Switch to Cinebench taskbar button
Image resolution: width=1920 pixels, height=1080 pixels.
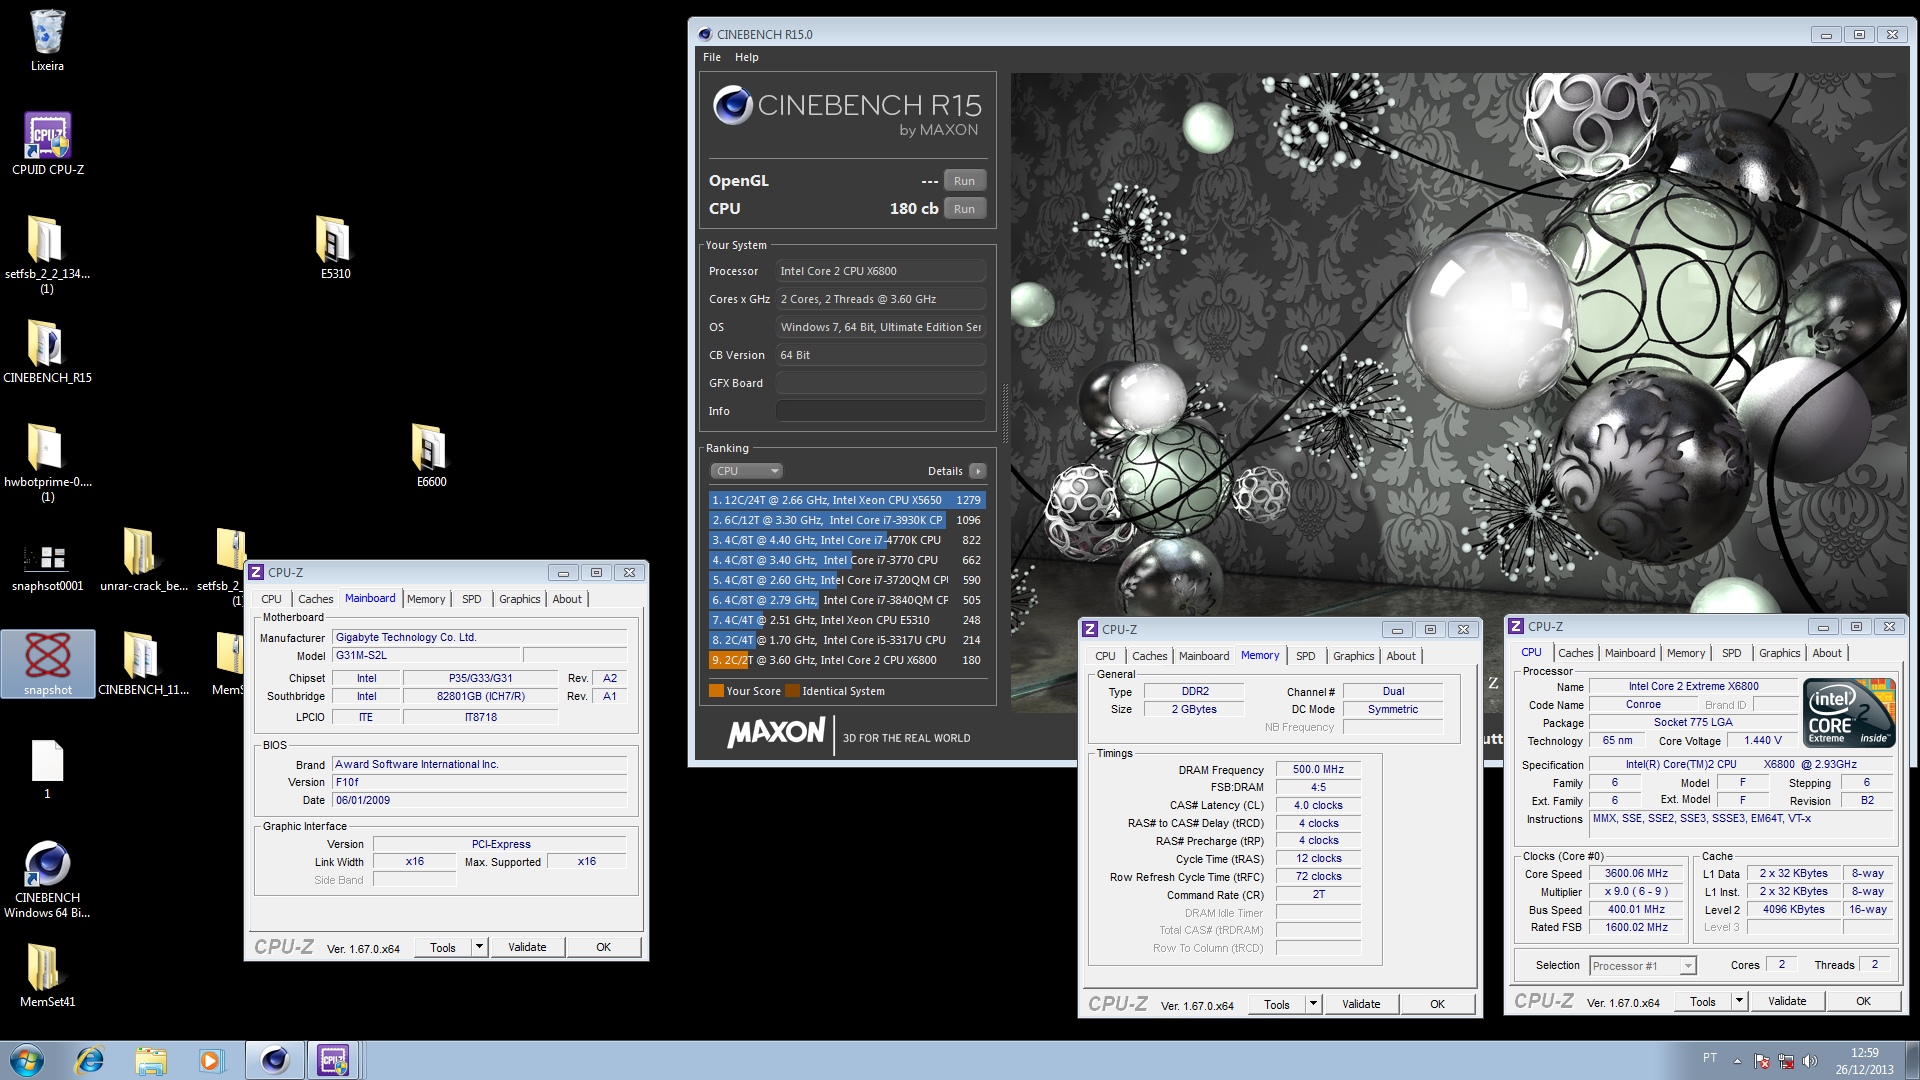274,1060
